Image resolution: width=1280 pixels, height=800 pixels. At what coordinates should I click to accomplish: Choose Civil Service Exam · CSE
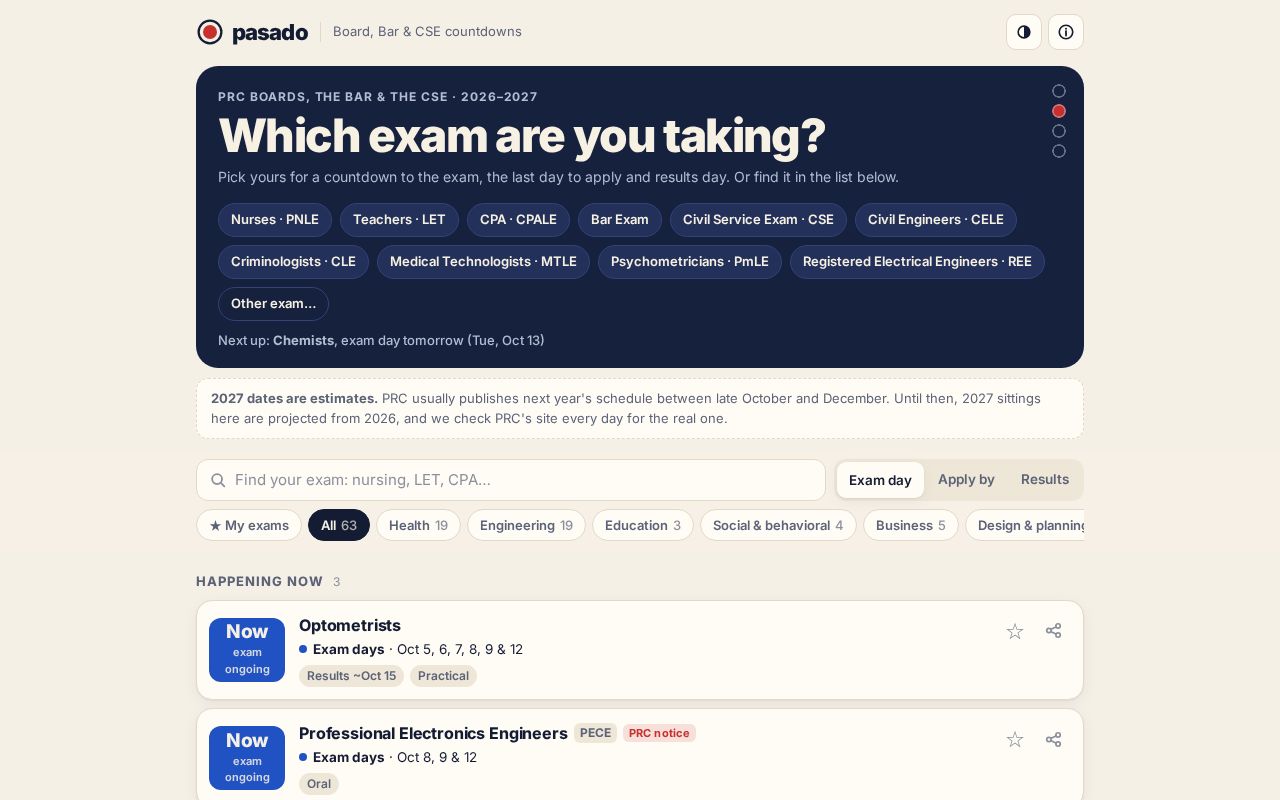[758, 220]
